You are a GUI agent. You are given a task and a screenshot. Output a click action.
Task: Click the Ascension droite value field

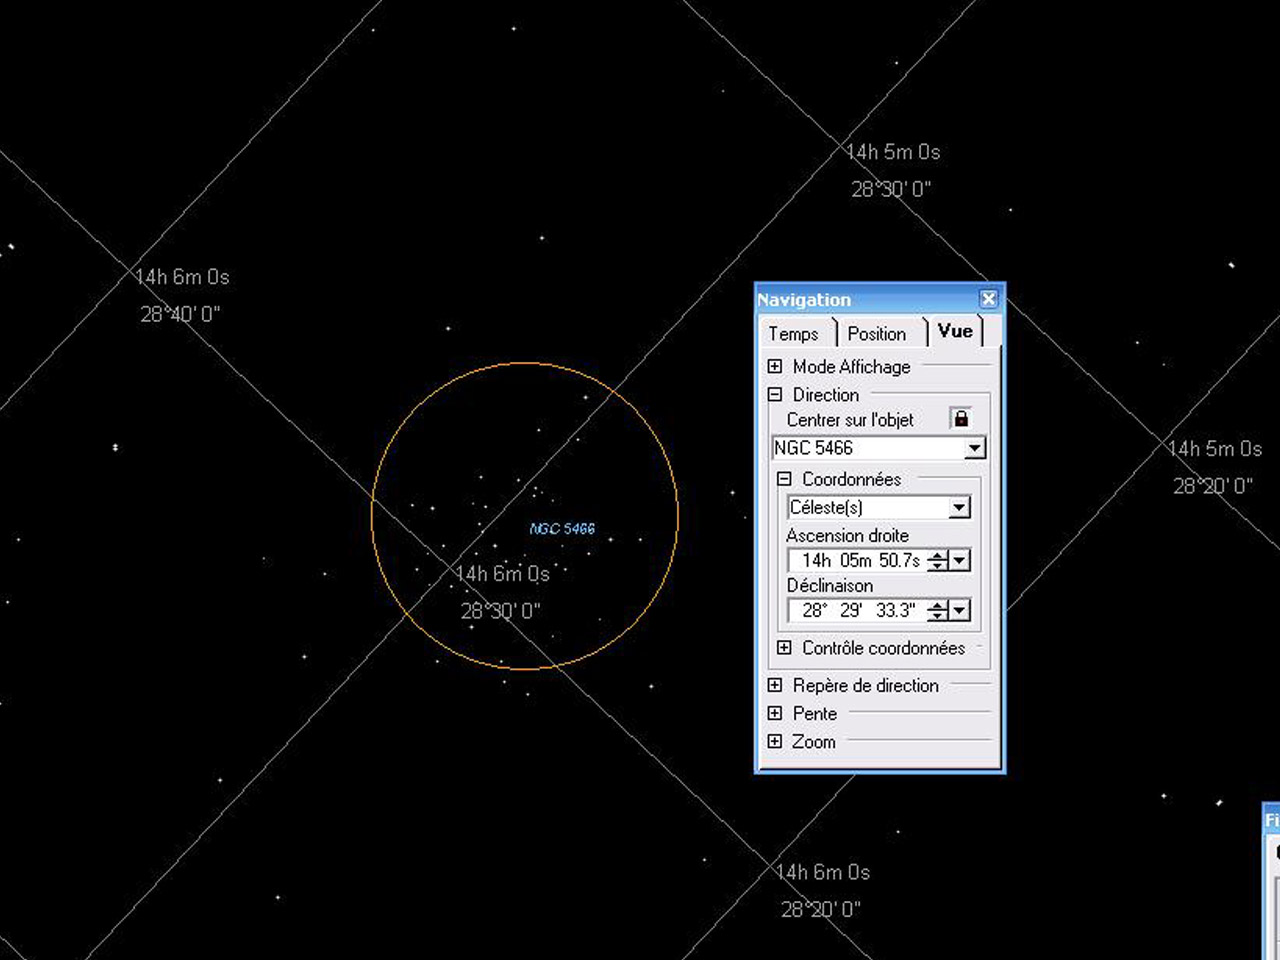click(x=860, y=561)
